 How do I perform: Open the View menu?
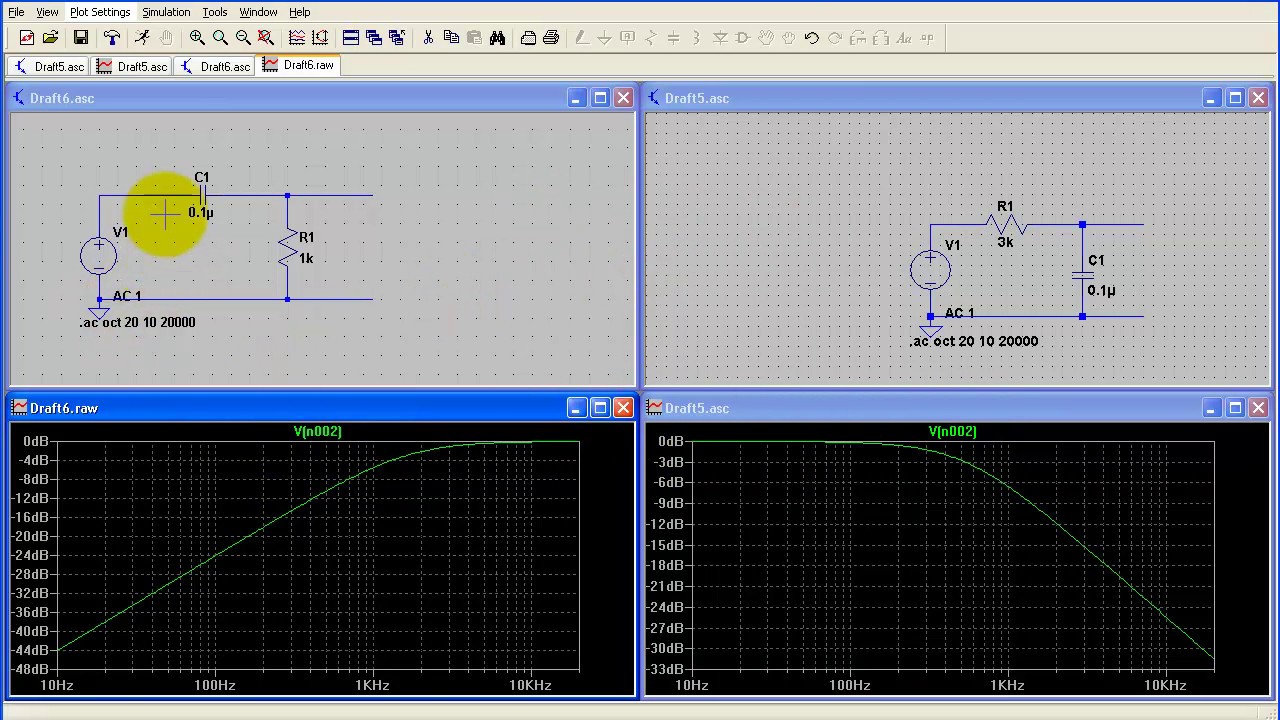pyautogui.click(x=47, y=12)
